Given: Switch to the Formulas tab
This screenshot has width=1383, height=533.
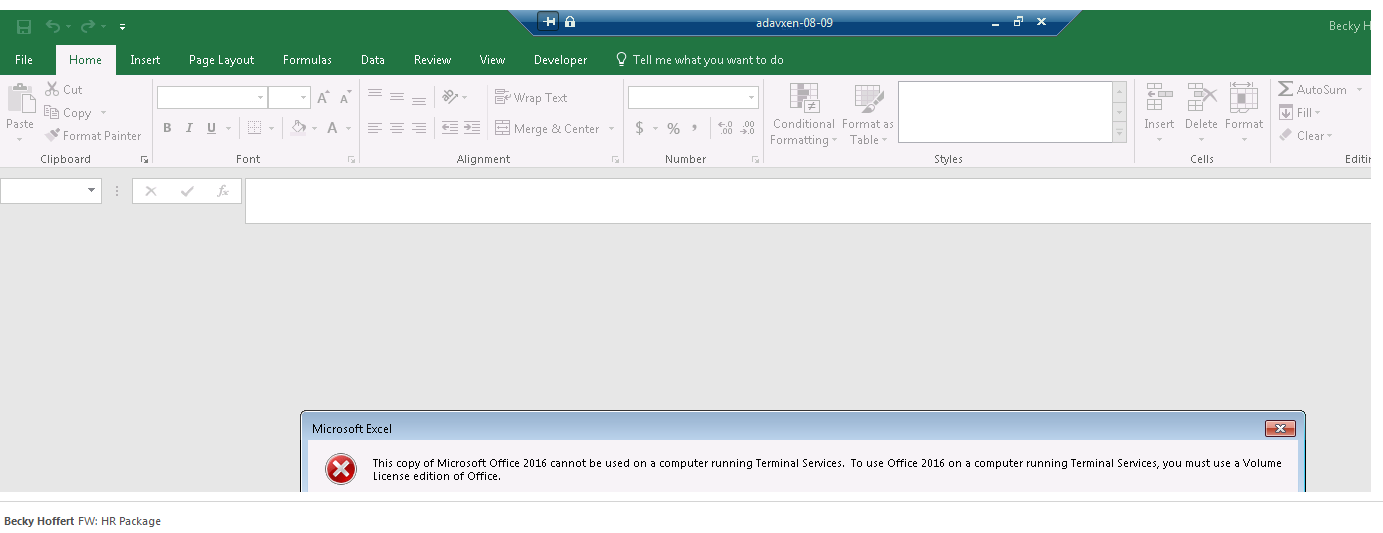Looking at the screenshot, I should click(307, 60).
